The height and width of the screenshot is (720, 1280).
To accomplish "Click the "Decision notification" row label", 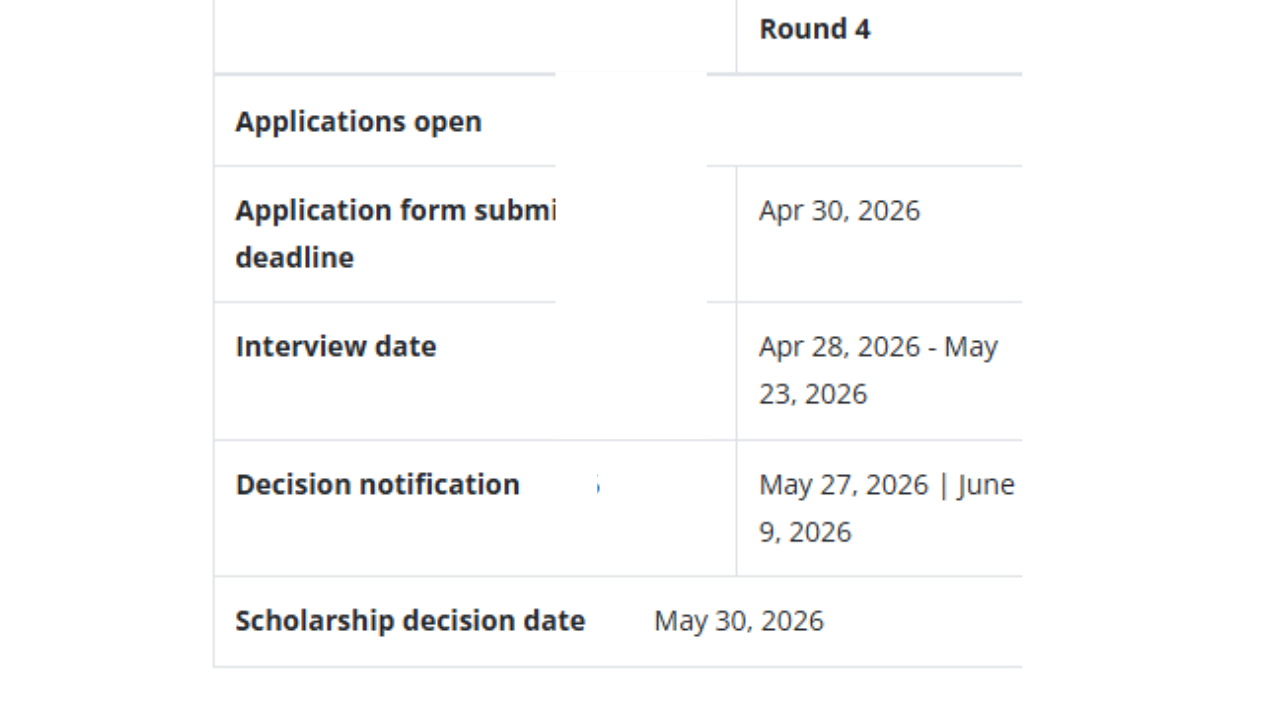I will click(x=377, y=485).
